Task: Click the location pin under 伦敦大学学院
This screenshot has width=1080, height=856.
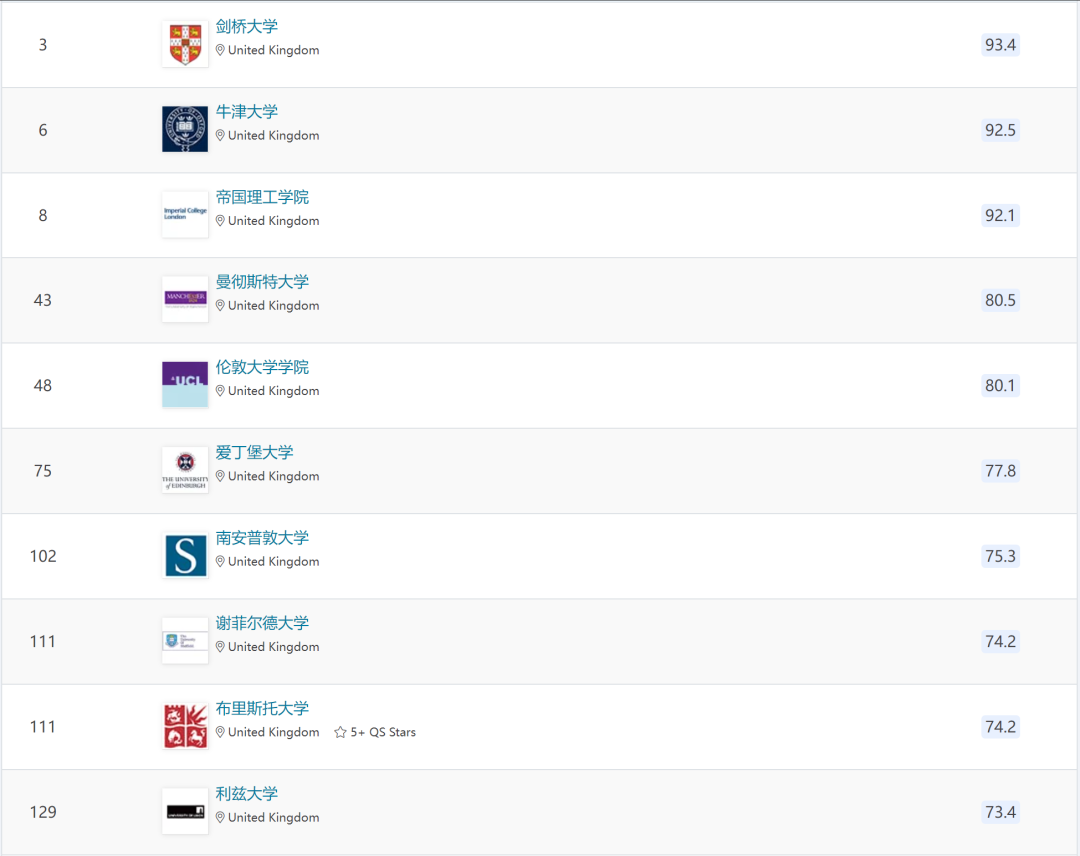Action: [x=220, y=391]
